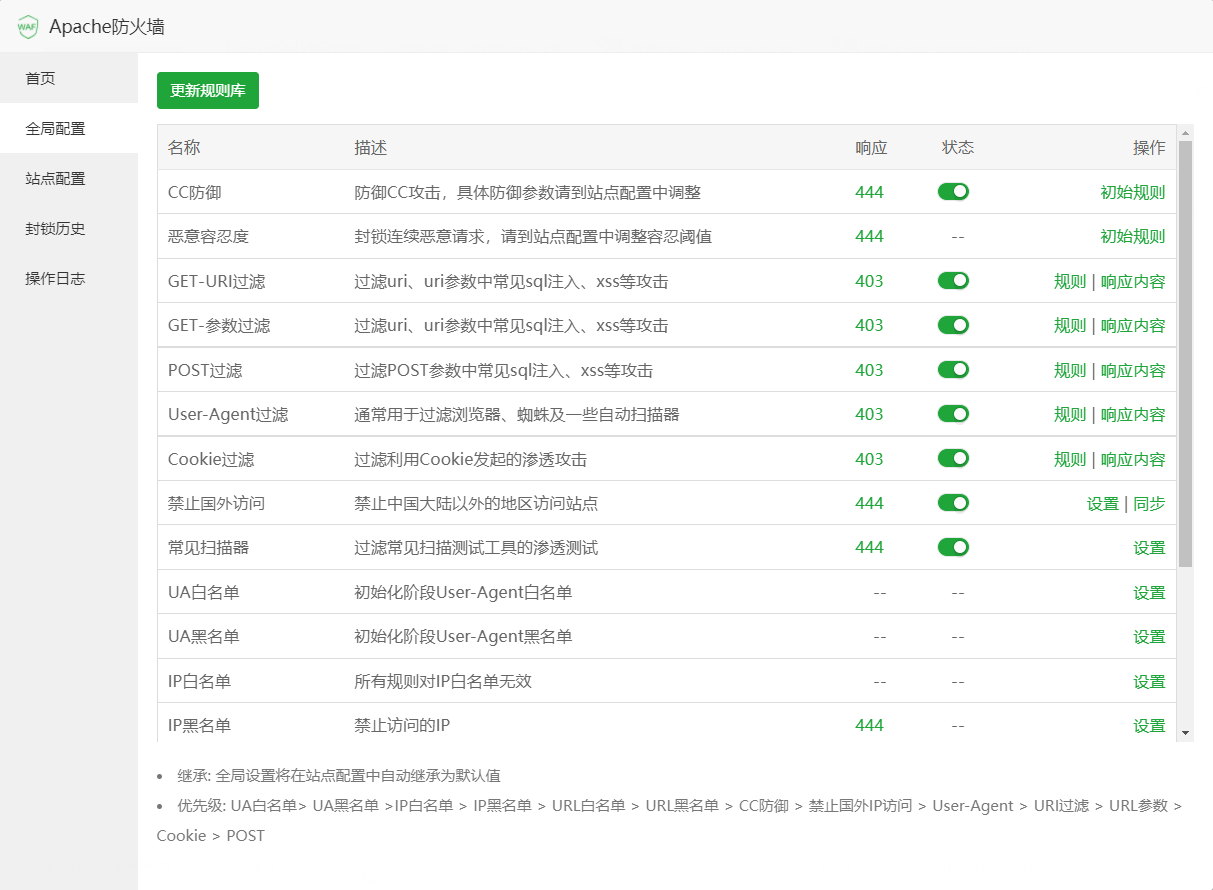Image resolution: width=1213 pixels, height=890 pixels.
Task: Open 响应内容 for Cookie过滤
Action: pyautogui.click(x=1133, y=459)
